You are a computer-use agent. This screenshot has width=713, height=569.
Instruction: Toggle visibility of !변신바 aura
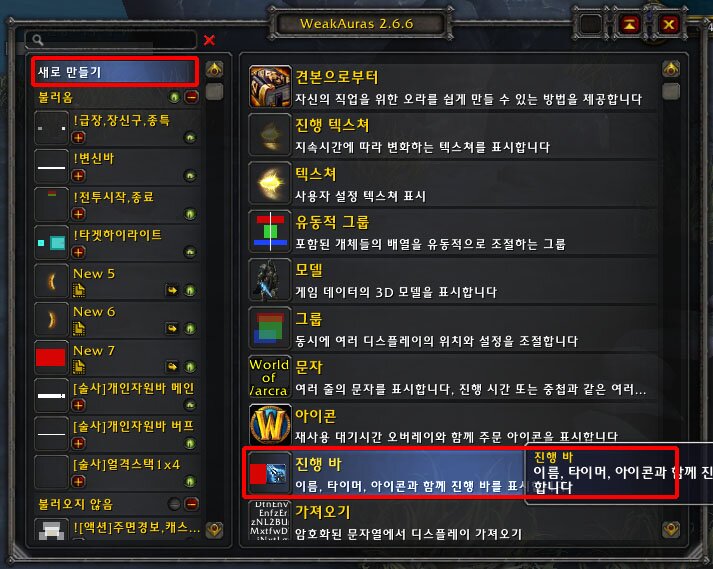190,176
